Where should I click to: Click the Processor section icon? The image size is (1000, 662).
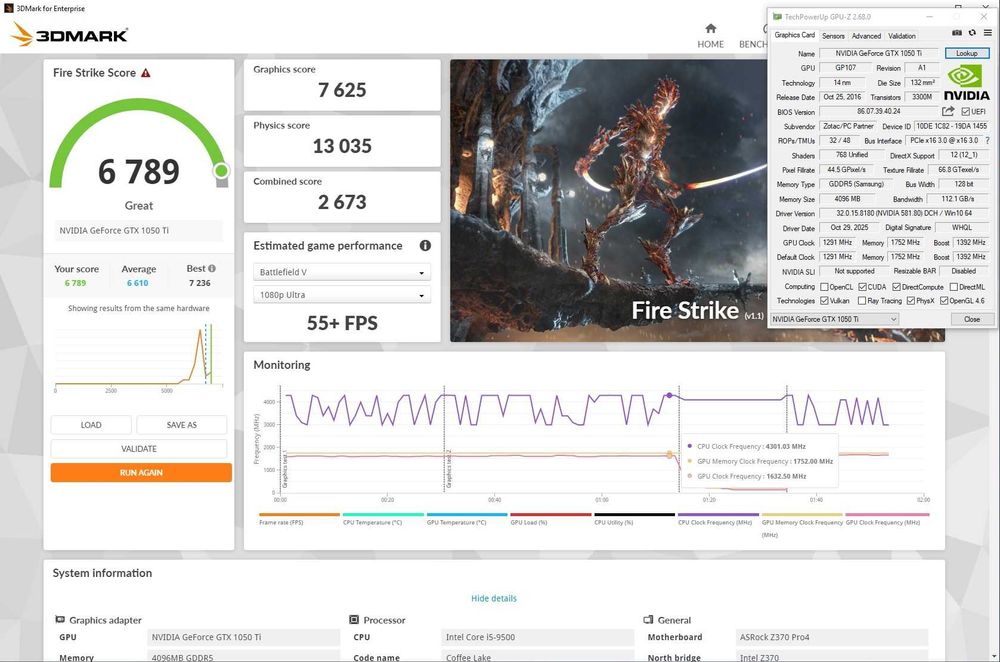354,619
